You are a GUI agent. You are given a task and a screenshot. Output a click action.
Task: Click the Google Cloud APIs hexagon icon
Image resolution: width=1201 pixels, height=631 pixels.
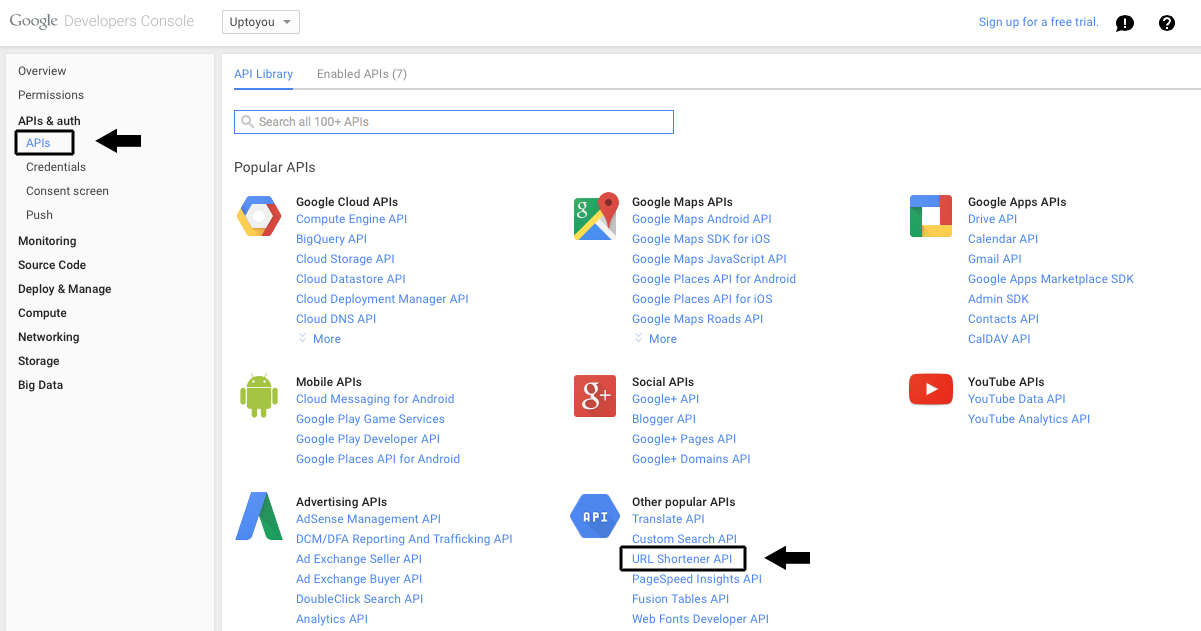tap(259, 217)
